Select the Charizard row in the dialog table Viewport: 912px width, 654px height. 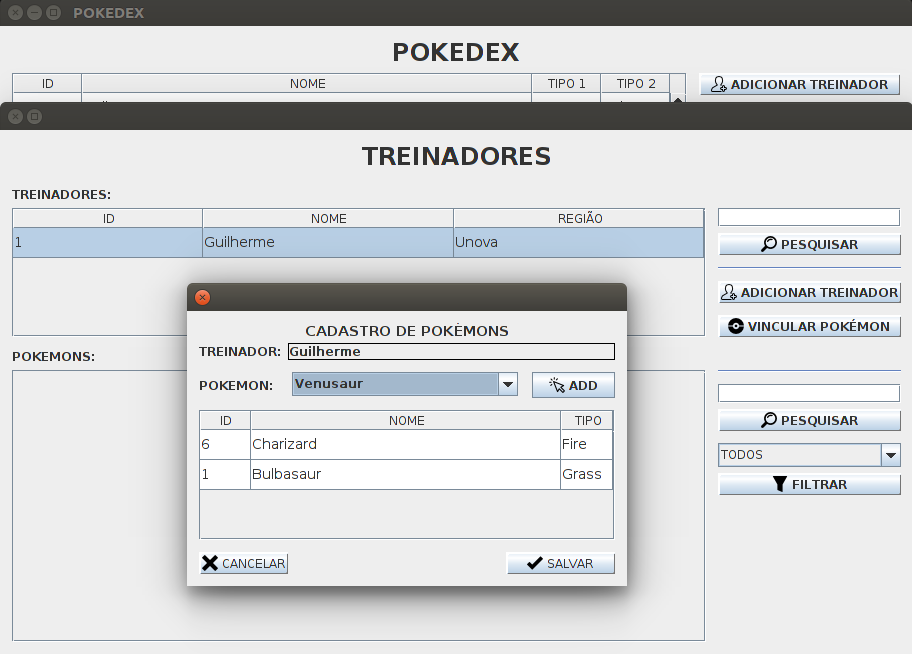[x=405, y=444]
